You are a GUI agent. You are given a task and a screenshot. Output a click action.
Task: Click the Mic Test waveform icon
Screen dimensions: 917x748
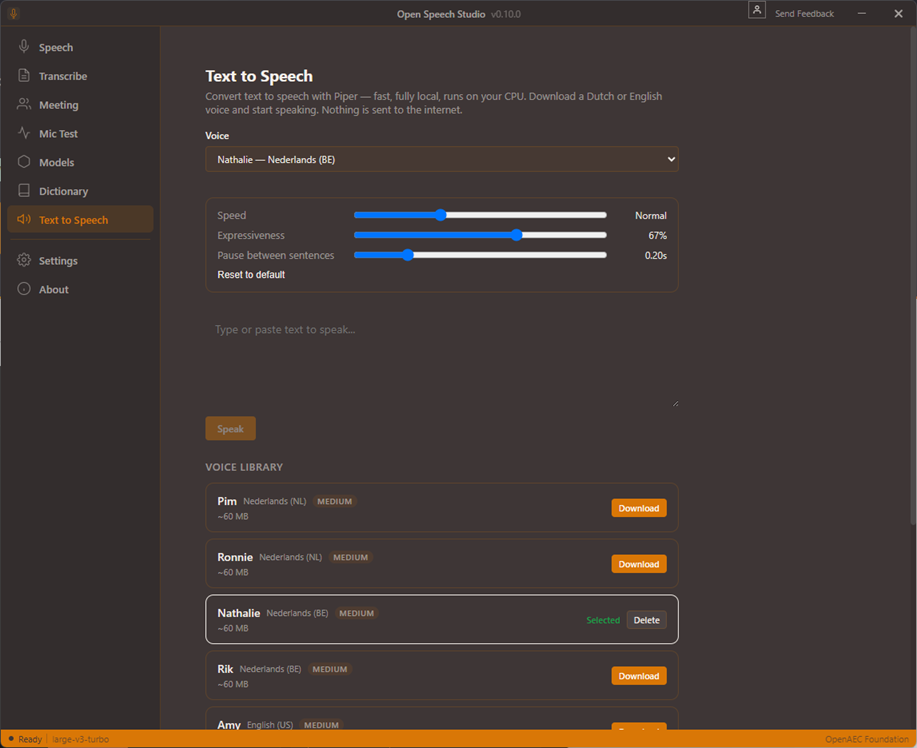point(24,133)
